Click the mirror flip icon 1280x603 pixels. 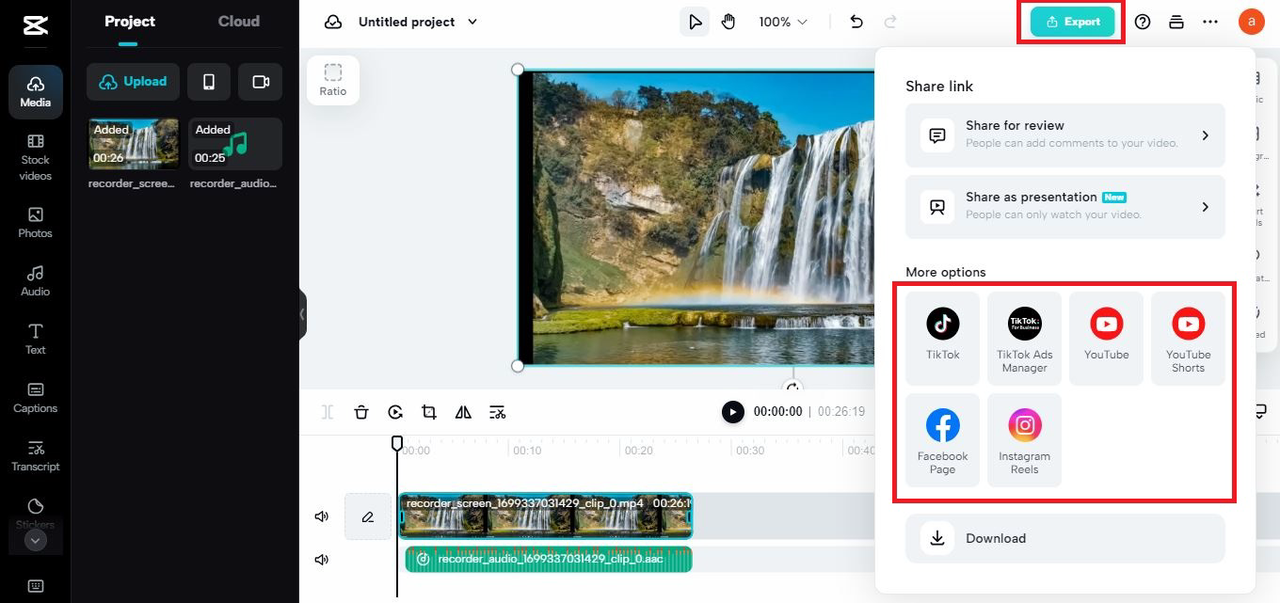click(463, 412)
